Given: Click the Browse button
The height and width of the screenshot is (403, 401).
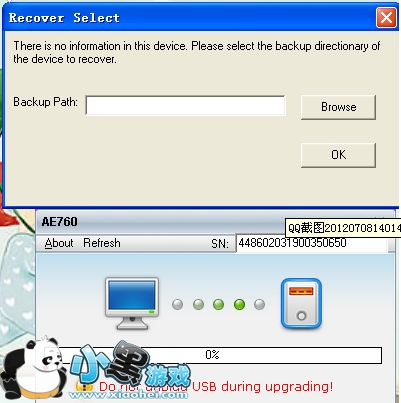Looking at the screenshot, I should 338,107.
